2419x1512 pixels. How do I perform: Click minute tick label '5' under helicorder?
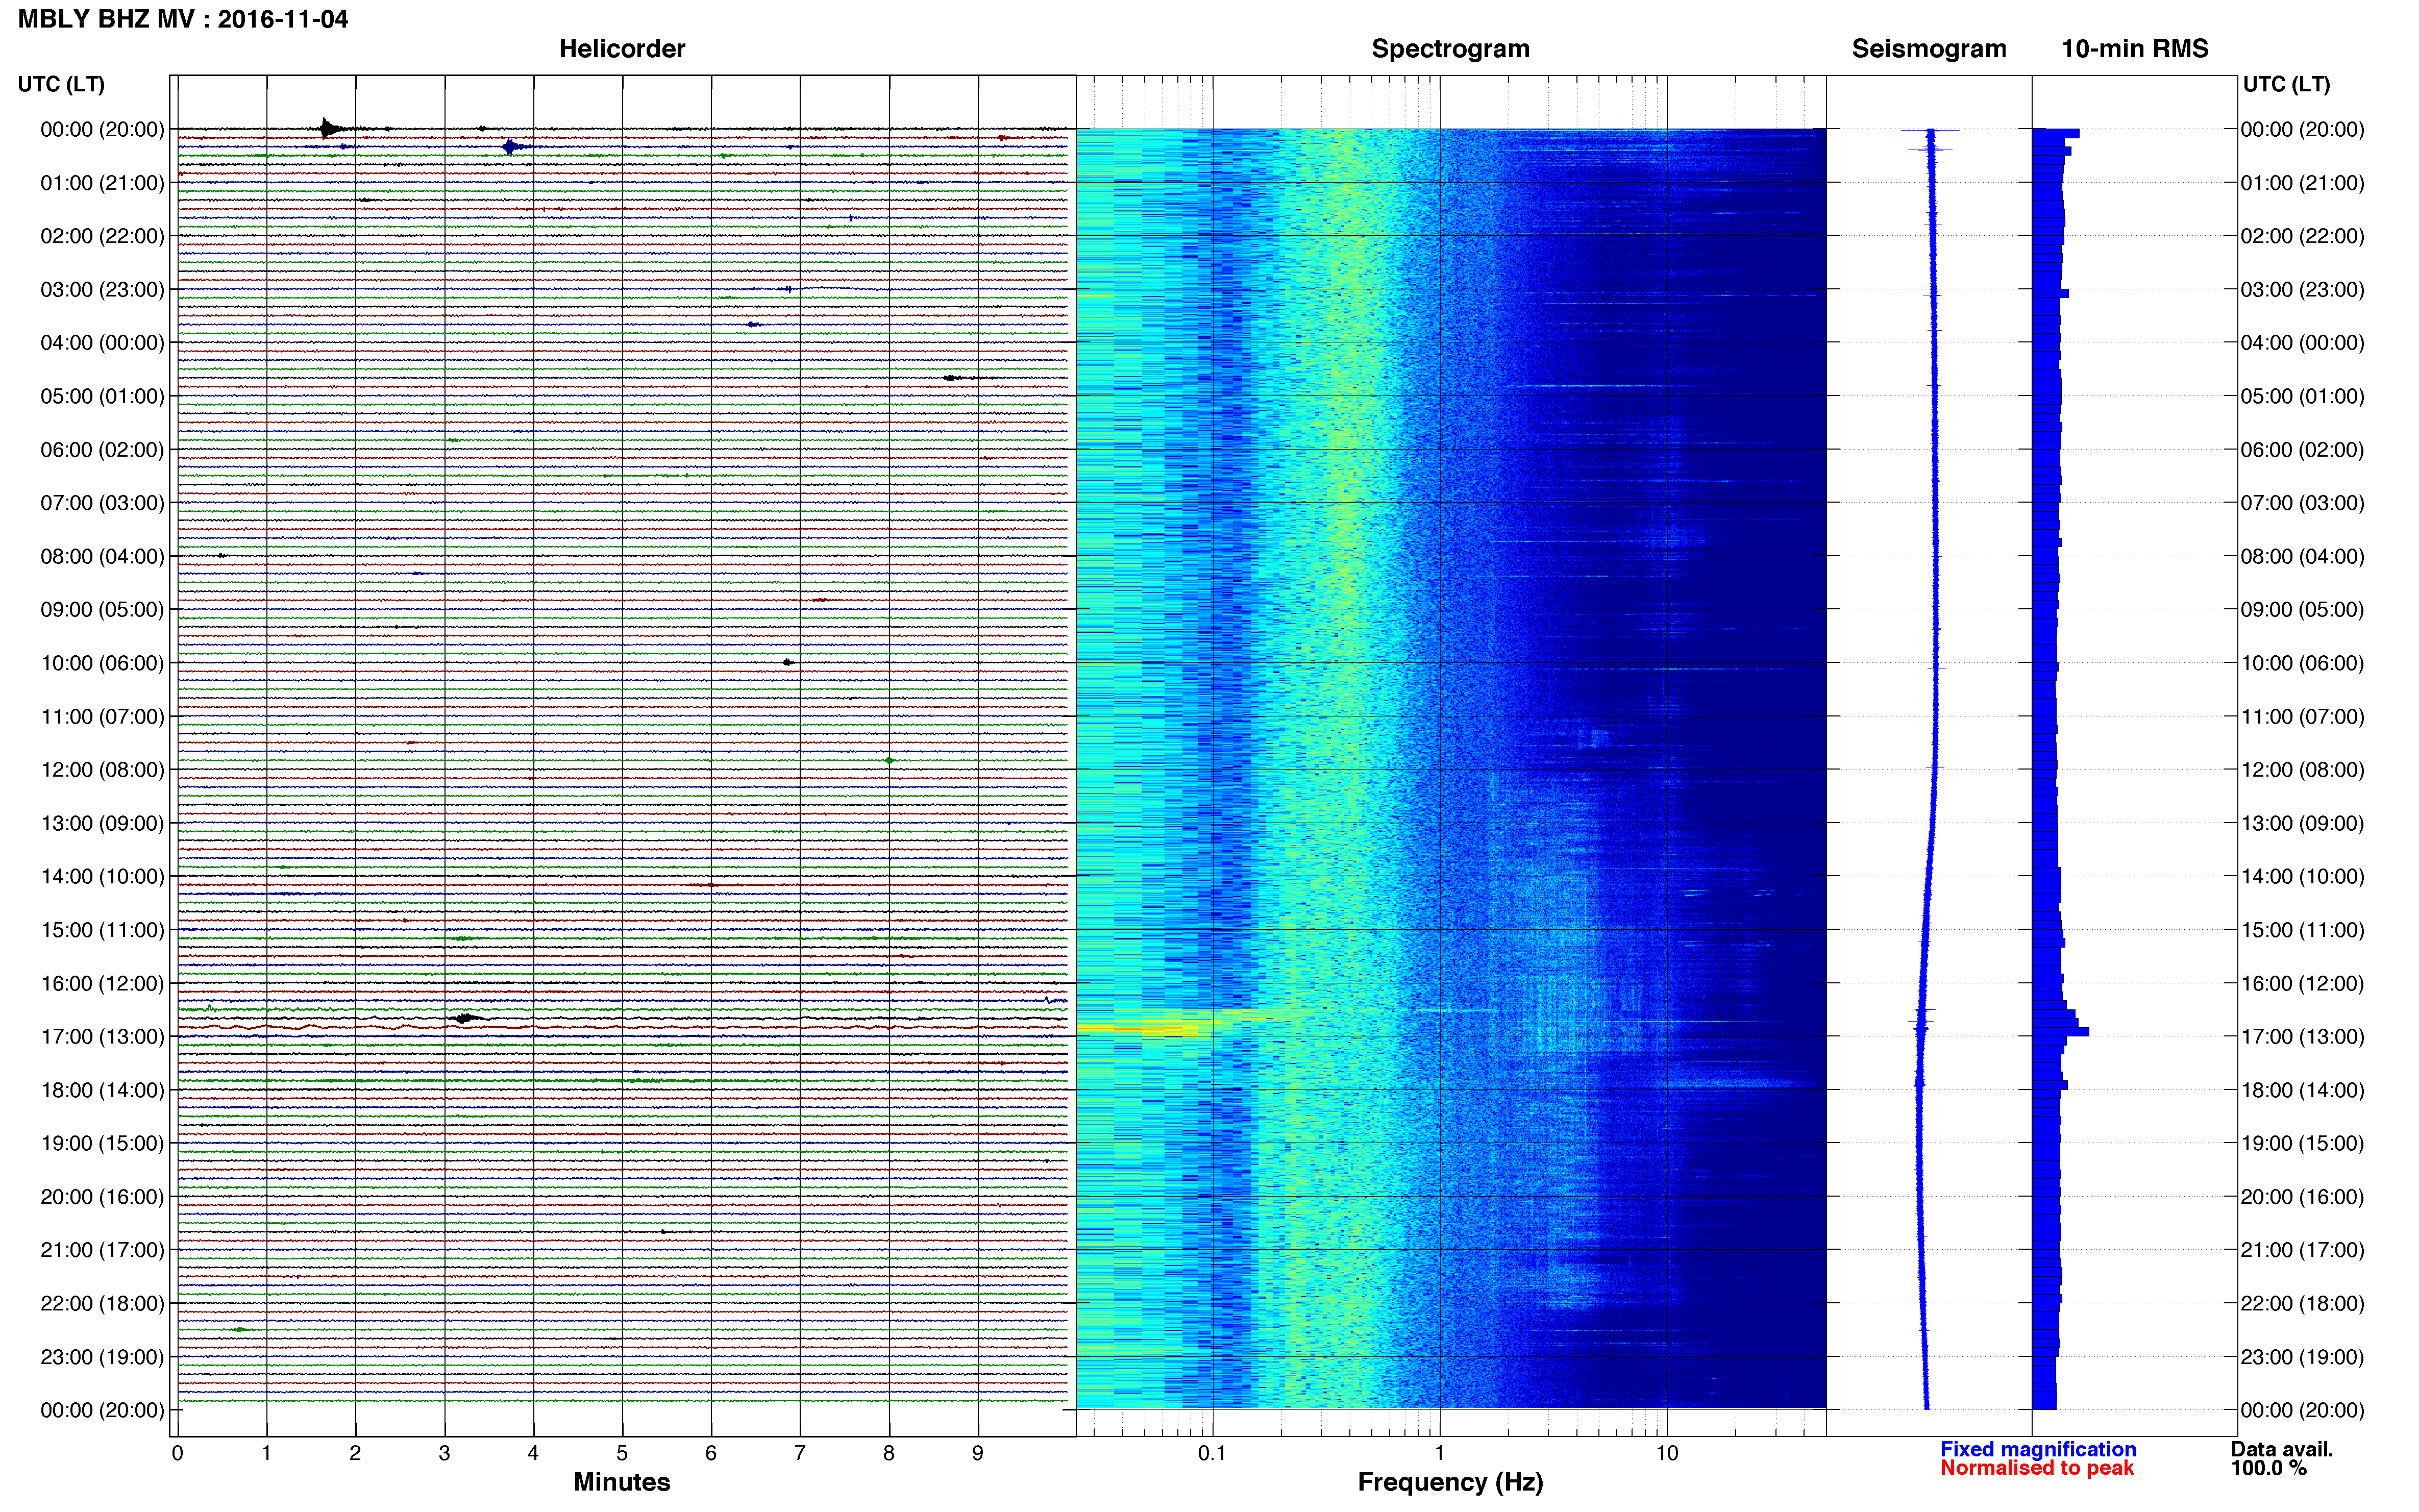(x=622, y=1453)
